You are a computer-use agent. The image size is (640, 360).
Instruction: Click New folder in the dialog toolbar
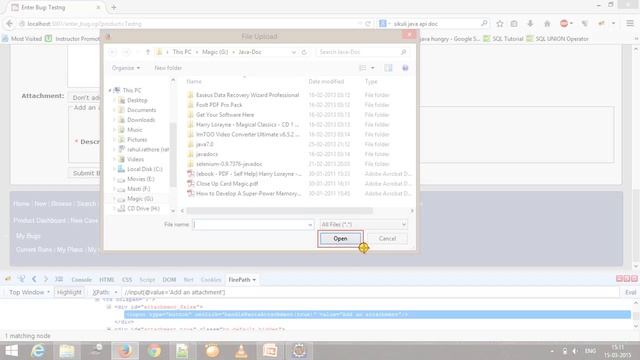point(168,68)
